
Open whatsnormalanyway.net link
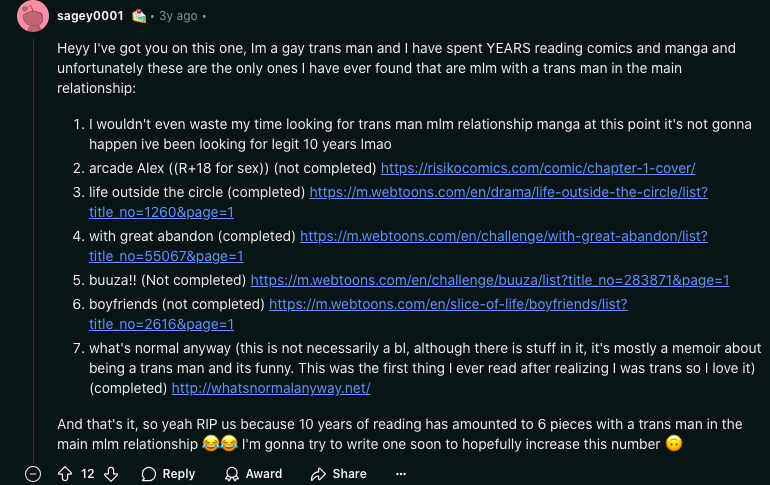[x=271, y=388]
